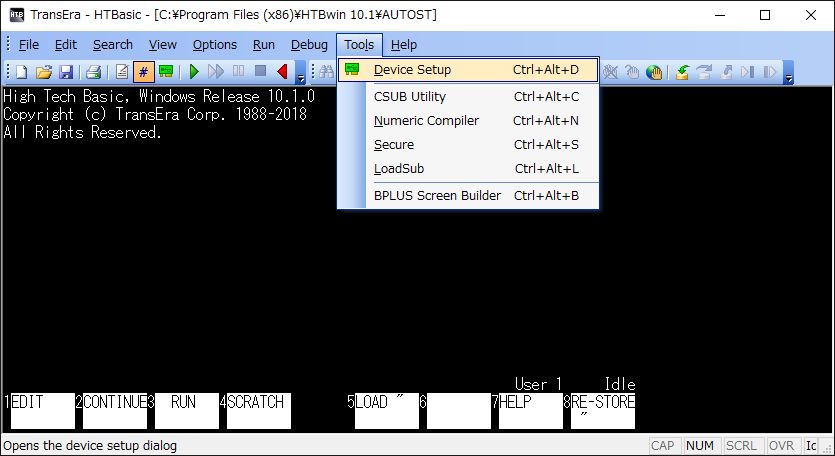Click the NUM status bar indicator
The width and height of the screenshot is (835, 456).
pos(700,445)
